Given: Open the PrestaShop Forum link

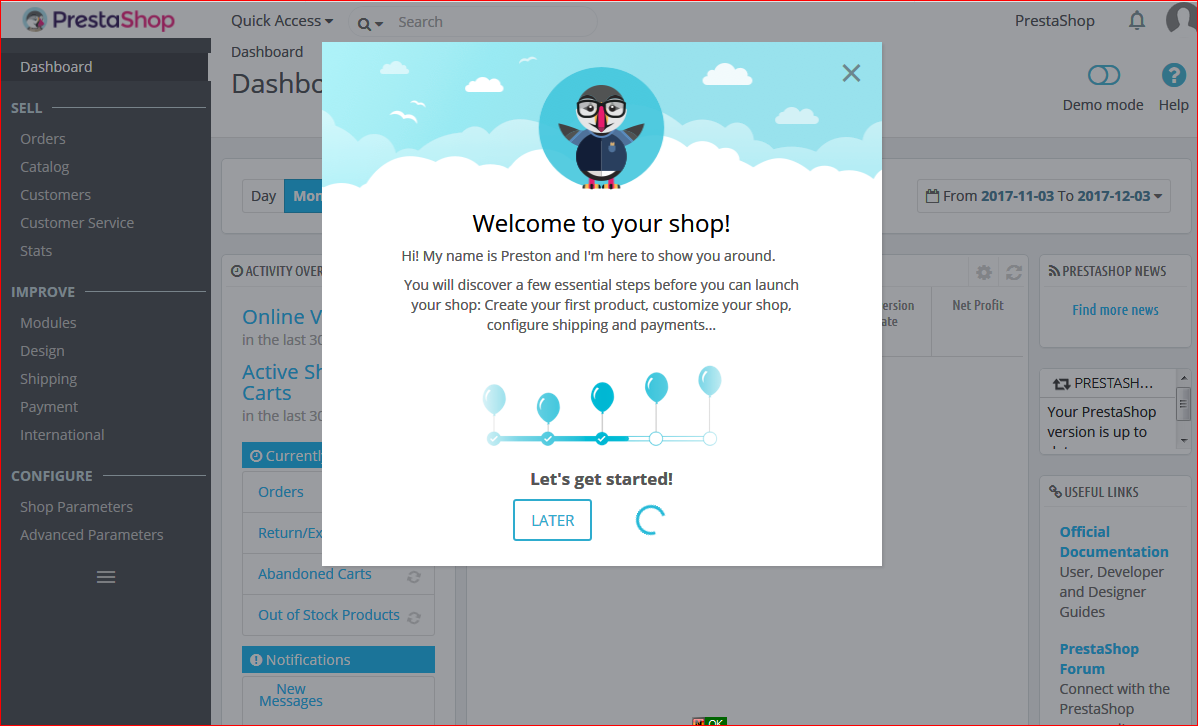Looking at the screenshot, I should pyautogui.click(x=1099, y=659).
